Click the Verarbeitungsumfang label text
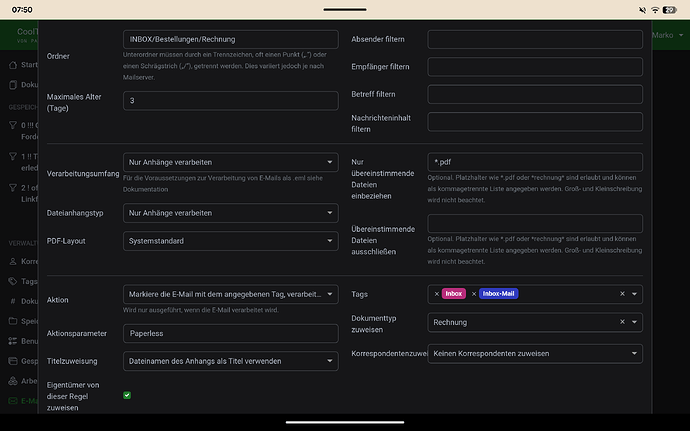 83,173
